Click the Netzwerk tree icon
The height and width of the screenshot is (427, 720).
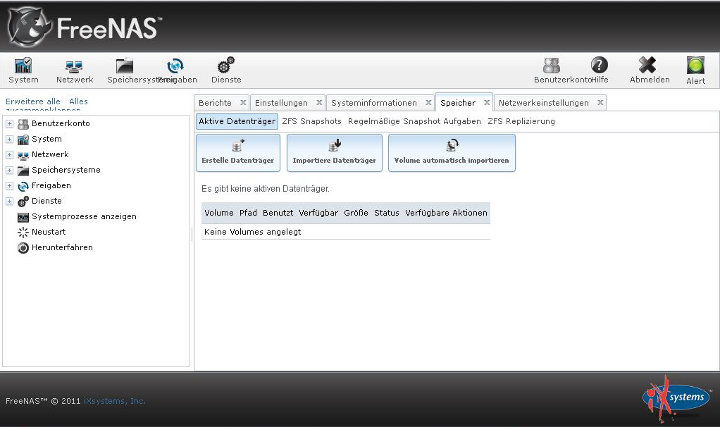point(23,155)
